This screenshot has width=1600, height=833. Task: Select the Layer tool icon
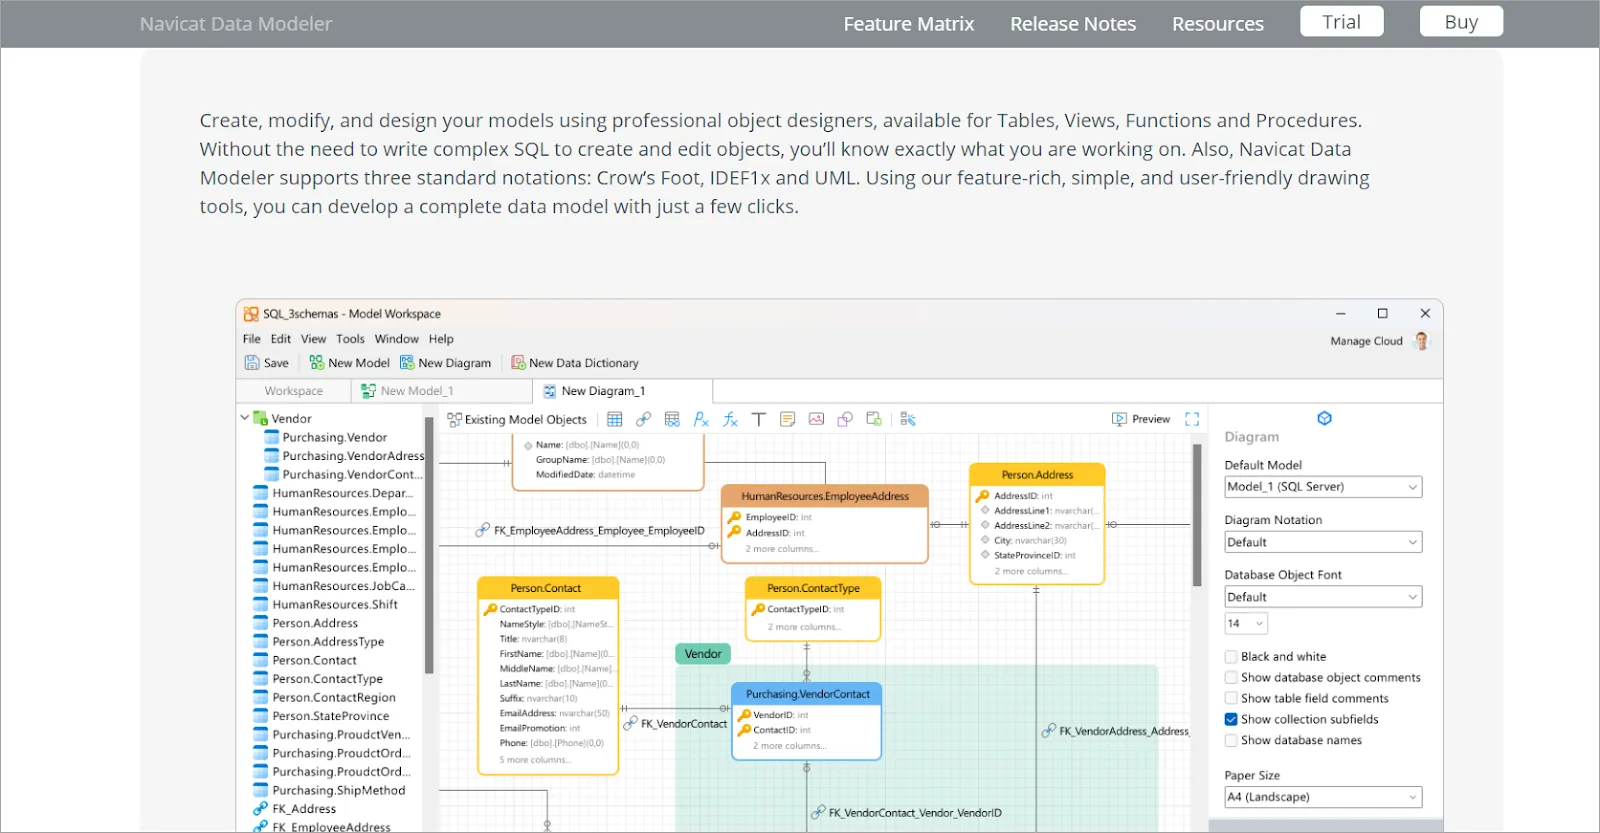(874, 420)
